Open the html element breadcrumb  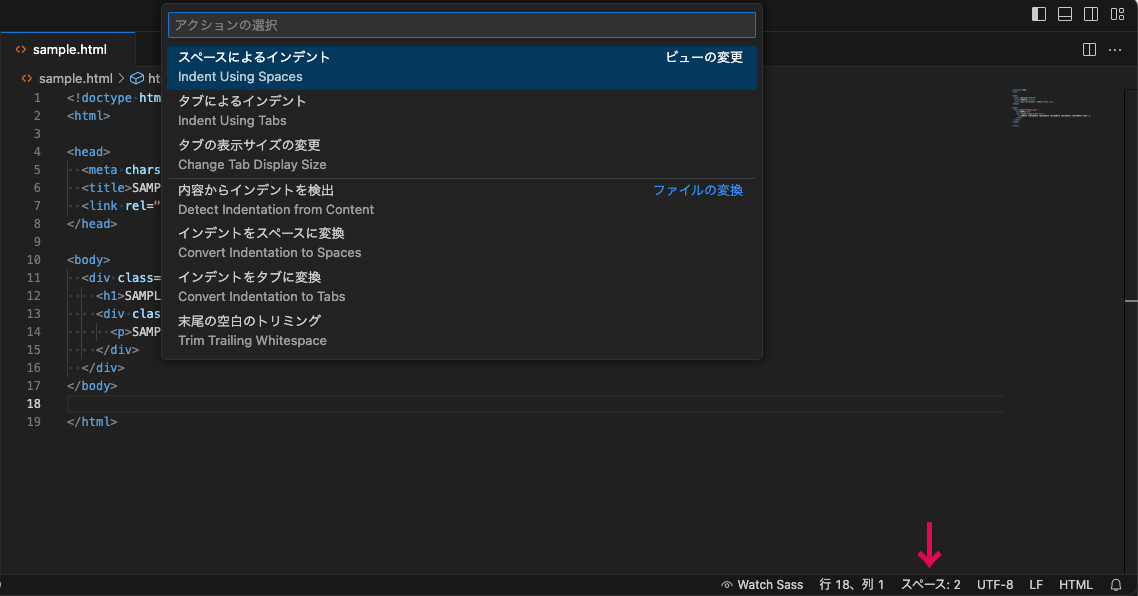pyautogui.click(x=150, y=78)
